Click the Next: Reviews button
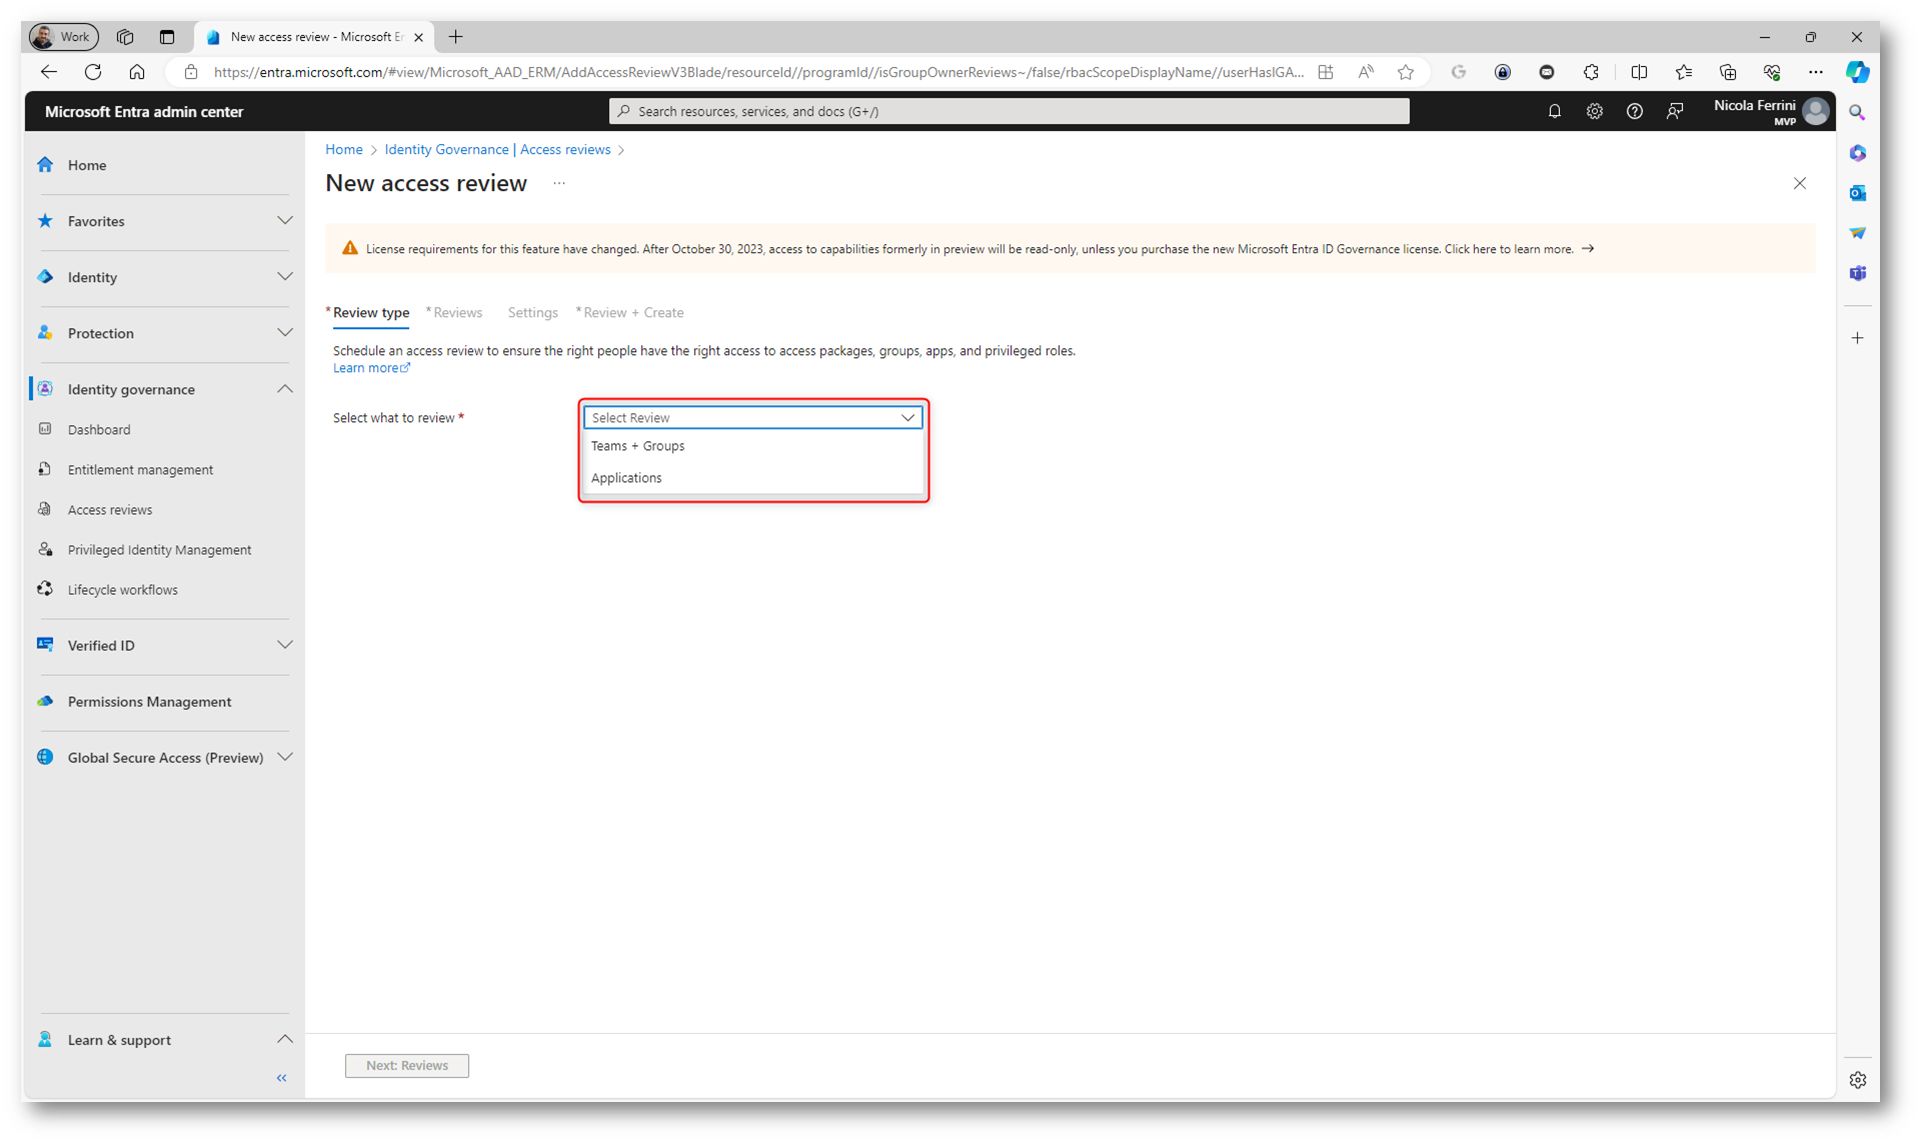Screen dimensions: 1922x1144 click(x=407, y=1065)
